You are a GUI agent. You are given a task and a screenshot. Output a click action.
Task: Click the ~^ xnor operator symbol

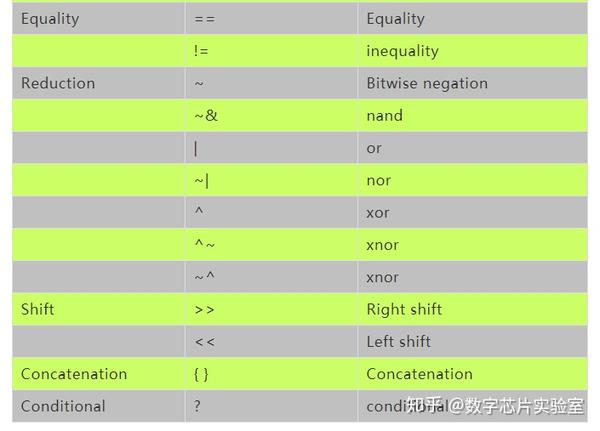(205, 276)
